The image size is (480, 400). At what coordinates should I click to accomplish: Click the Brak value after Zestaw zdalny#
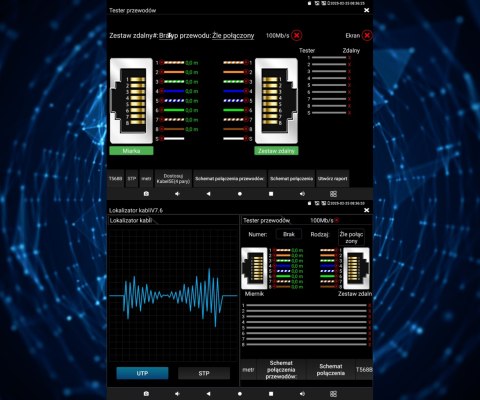tap(165, 35)
